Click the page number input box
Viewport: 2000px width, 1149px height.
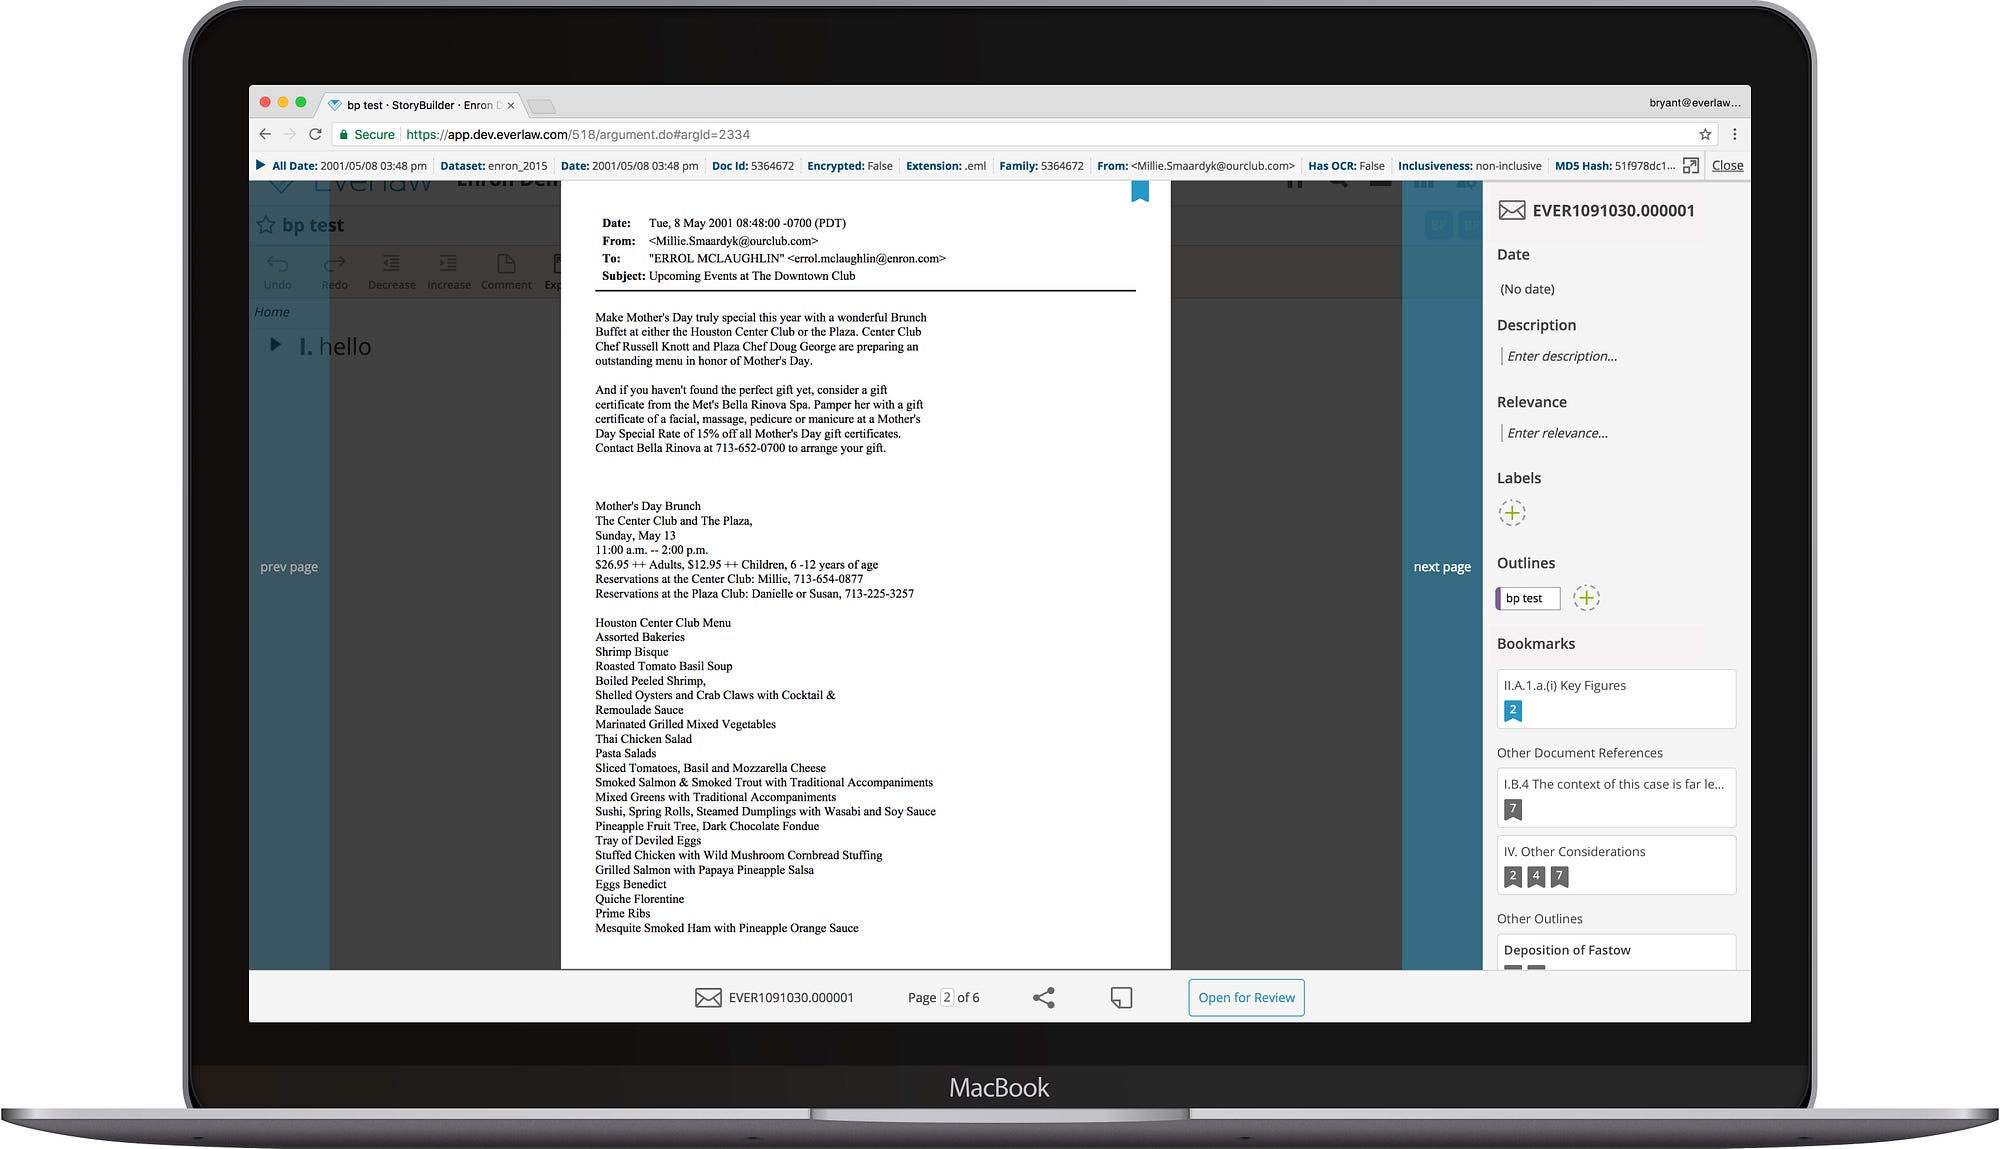(947, 997)
